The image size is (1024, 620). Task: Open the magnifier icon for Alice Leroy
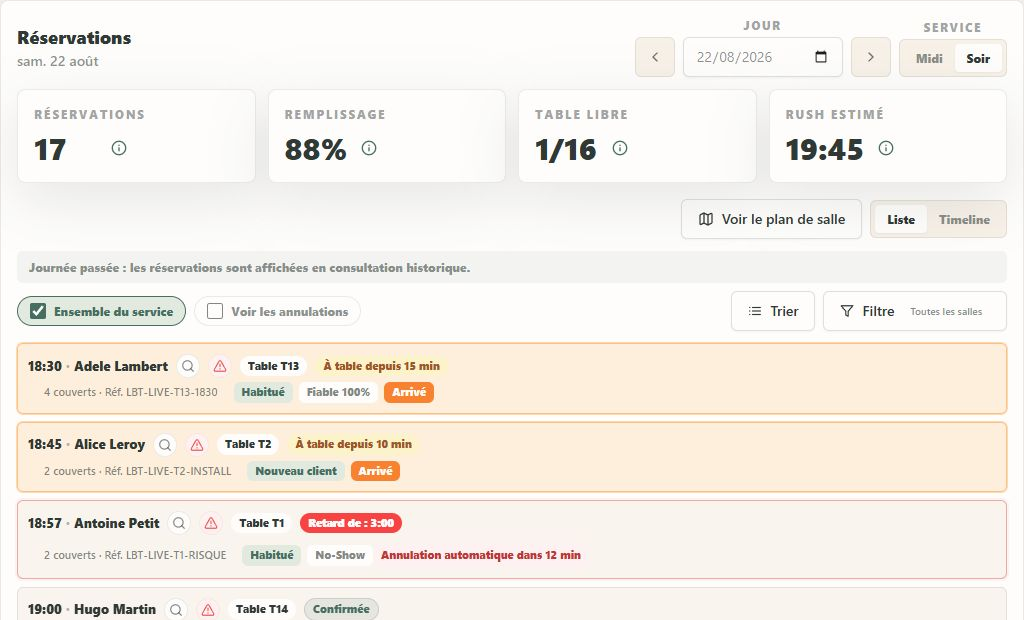[165, 445]
